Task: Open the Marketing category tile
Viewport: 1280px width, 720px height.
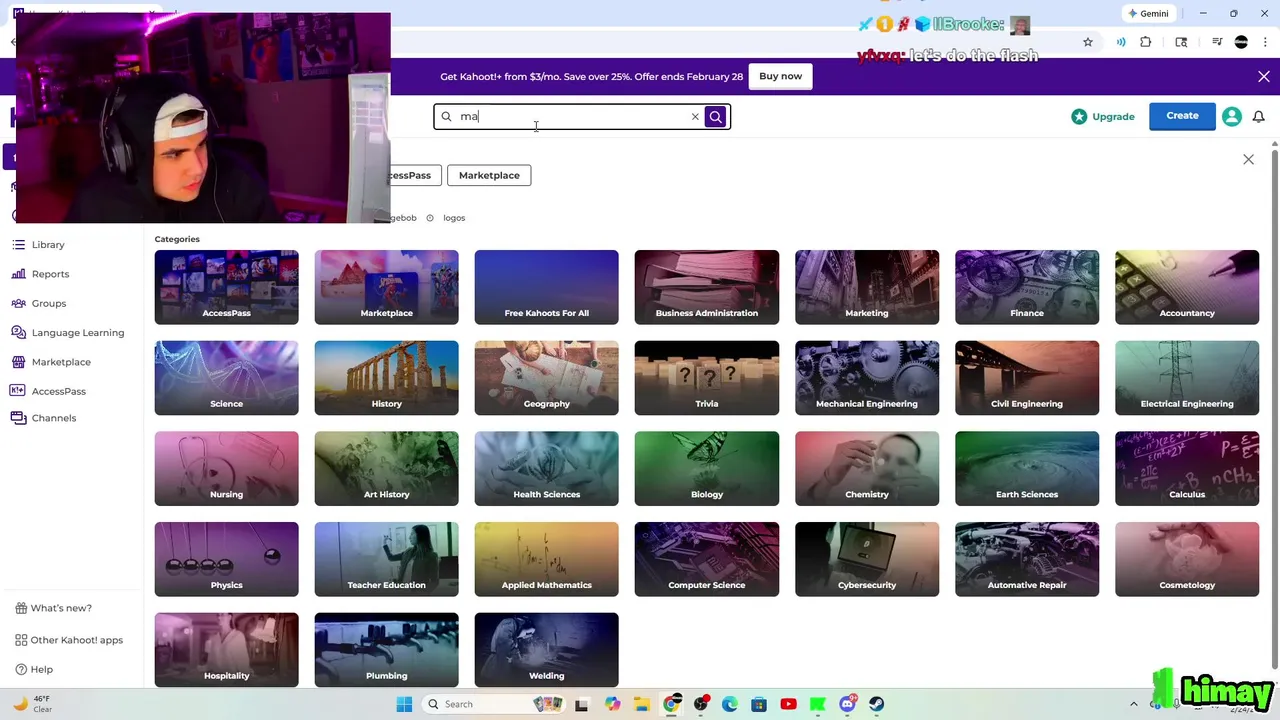Action: (x=866, y=287)
